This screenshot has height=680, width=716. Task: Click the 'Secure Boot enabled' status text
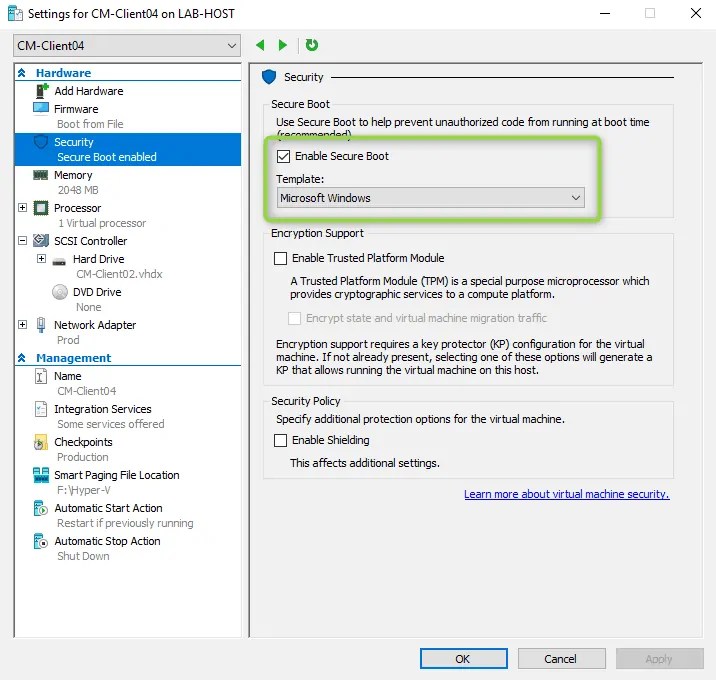[107, 157]
